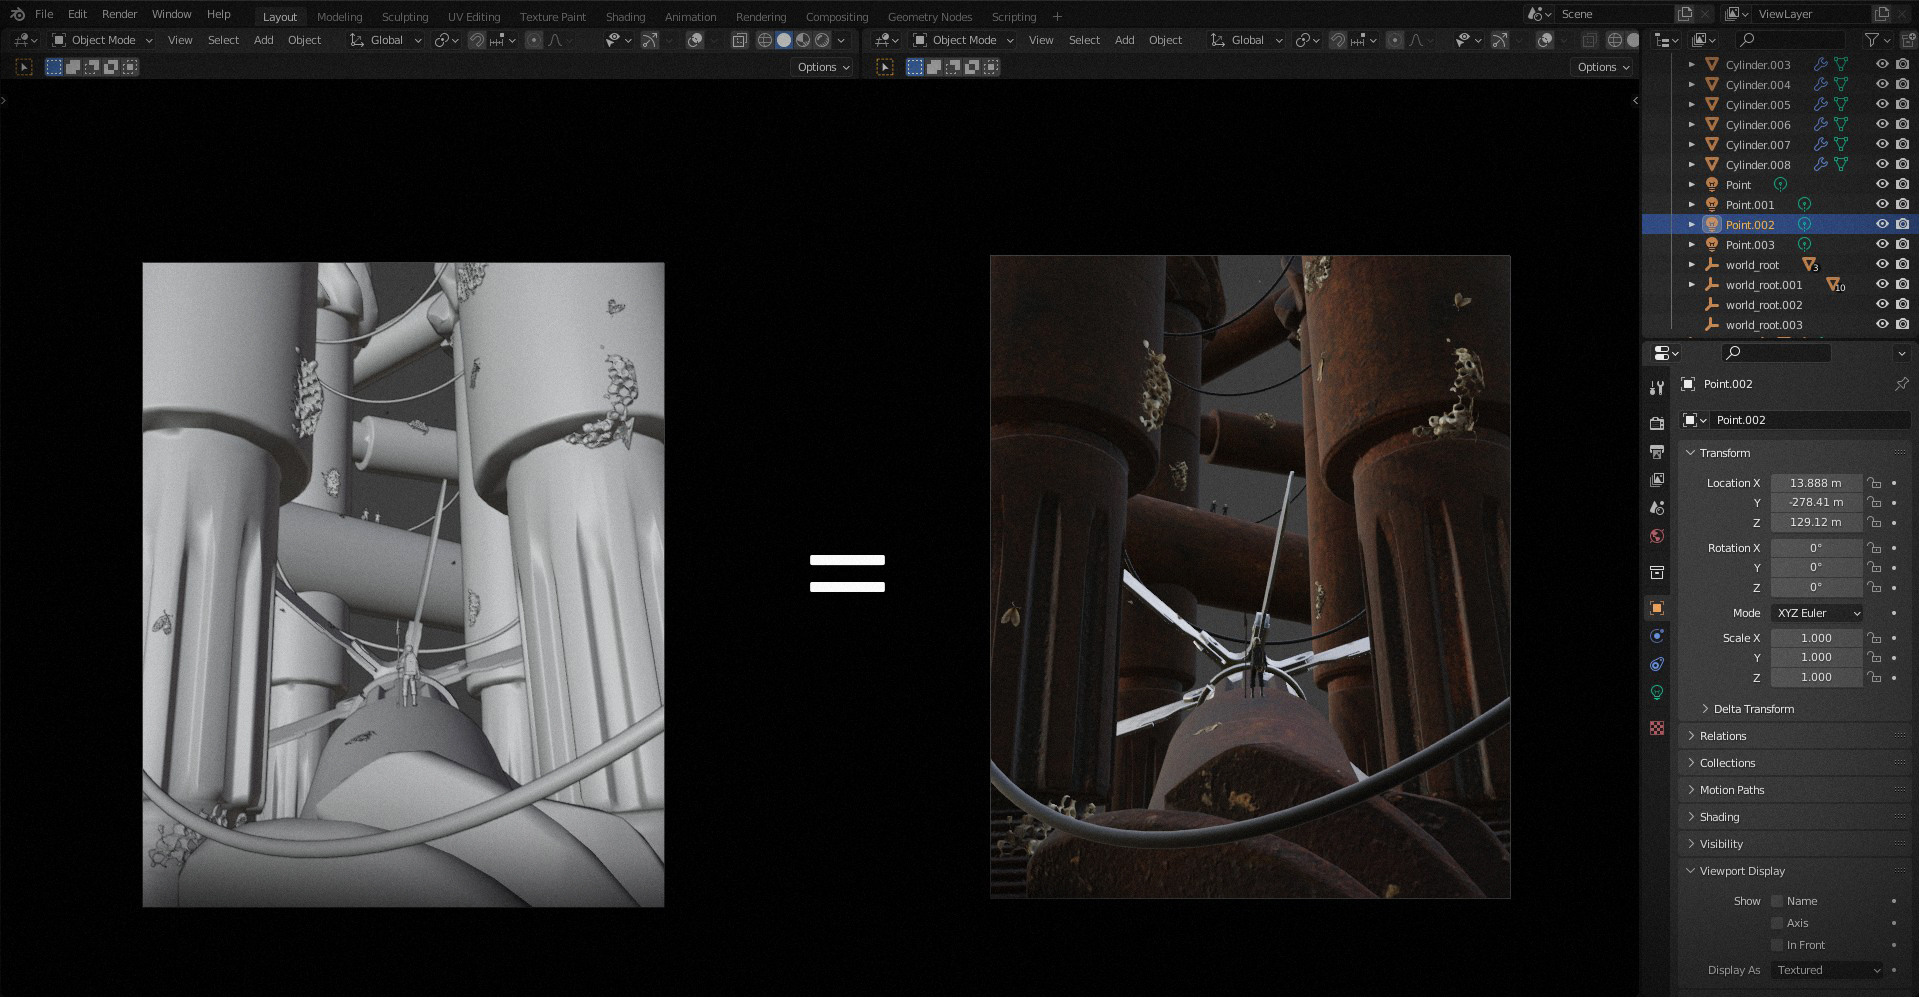
Task: Lock the Location X value
Action: pyautogui.click(x=1874, y=483)
